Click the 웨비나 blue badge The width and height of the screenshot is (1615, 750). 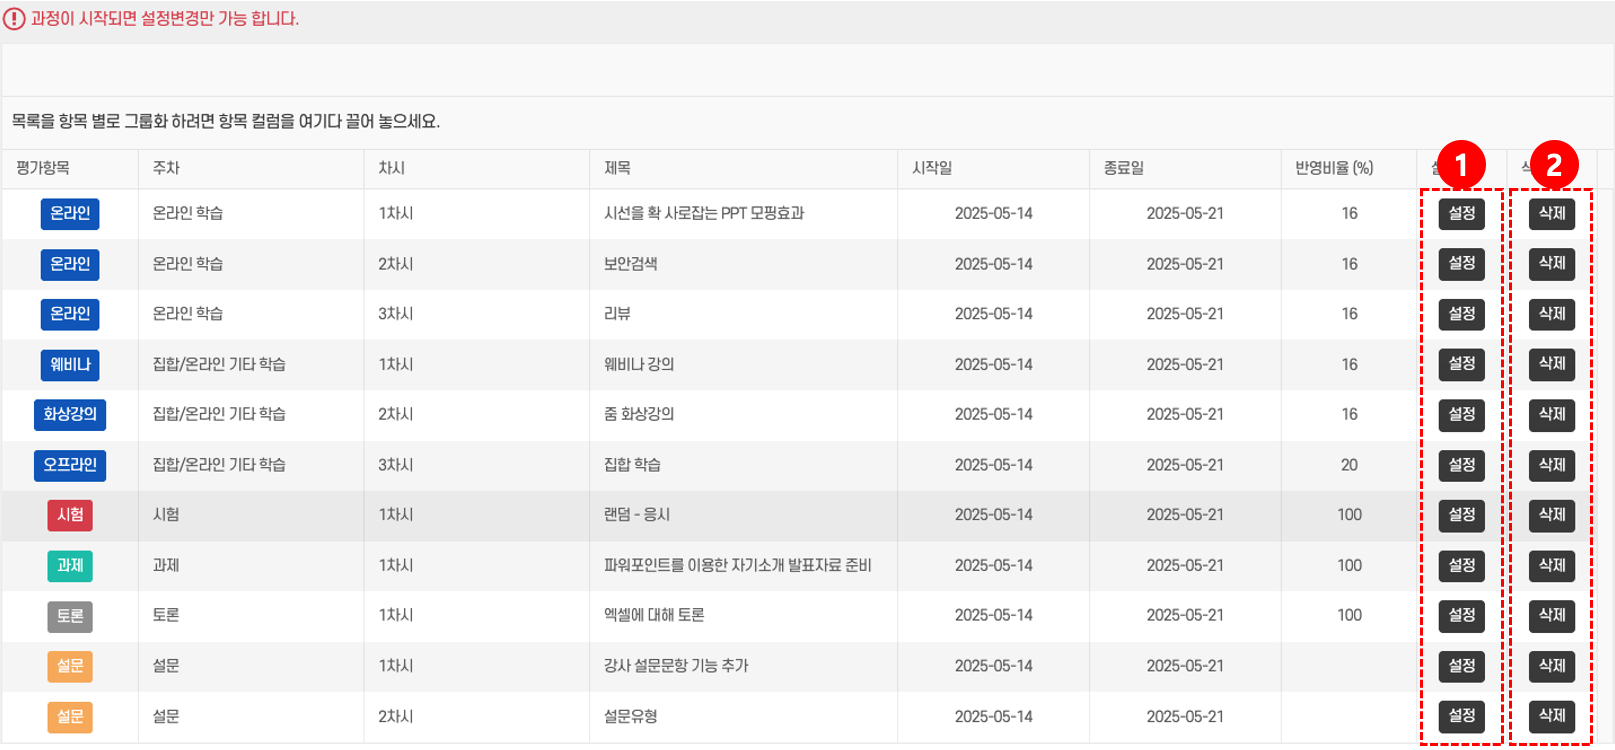pyautogui.click(x=70, y=365)
